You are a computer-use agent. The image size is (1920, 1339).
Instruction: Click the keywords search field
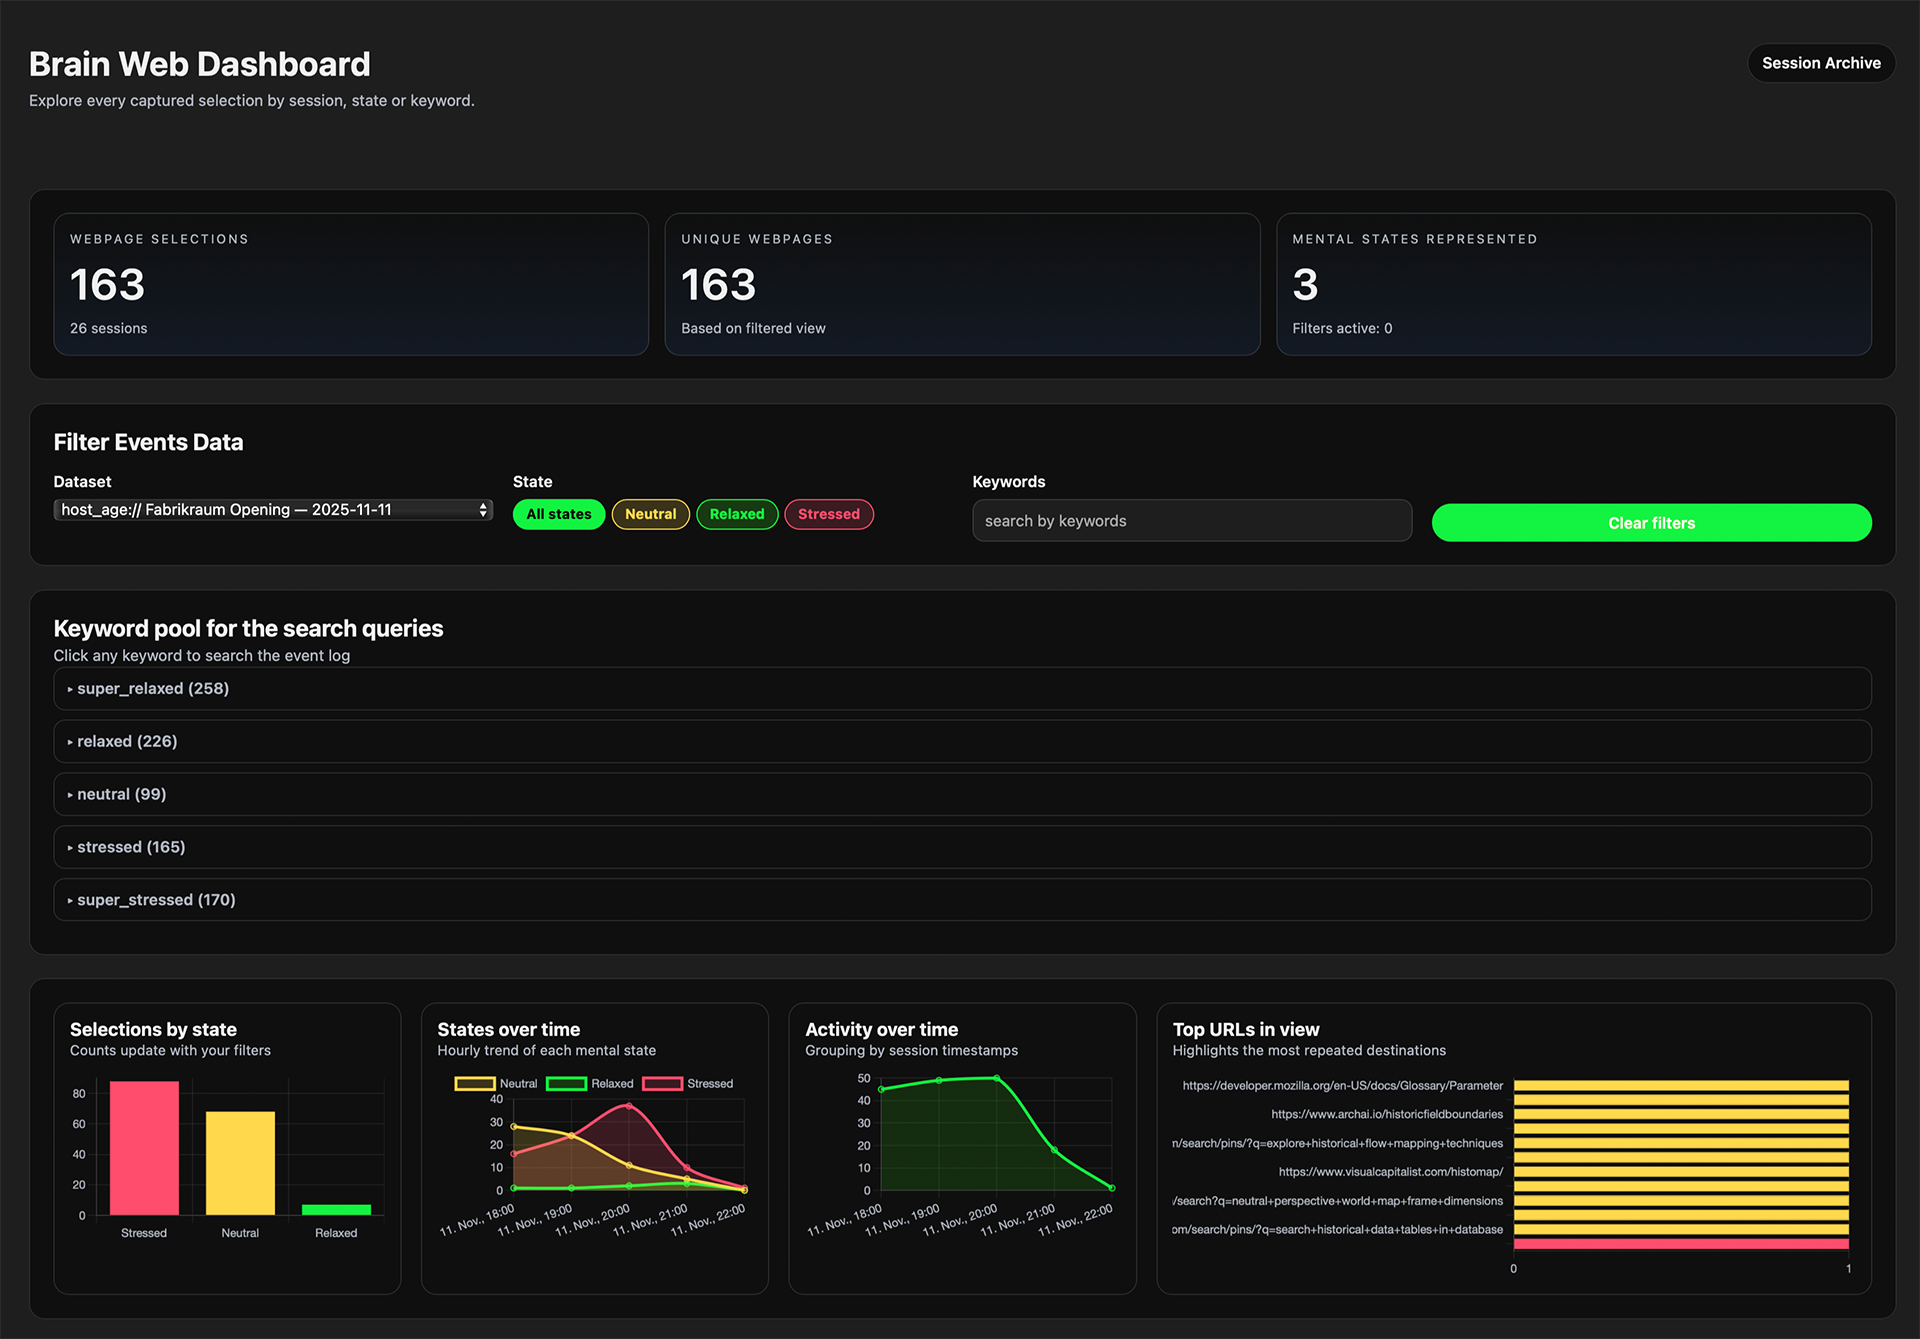pos(1190,520)
